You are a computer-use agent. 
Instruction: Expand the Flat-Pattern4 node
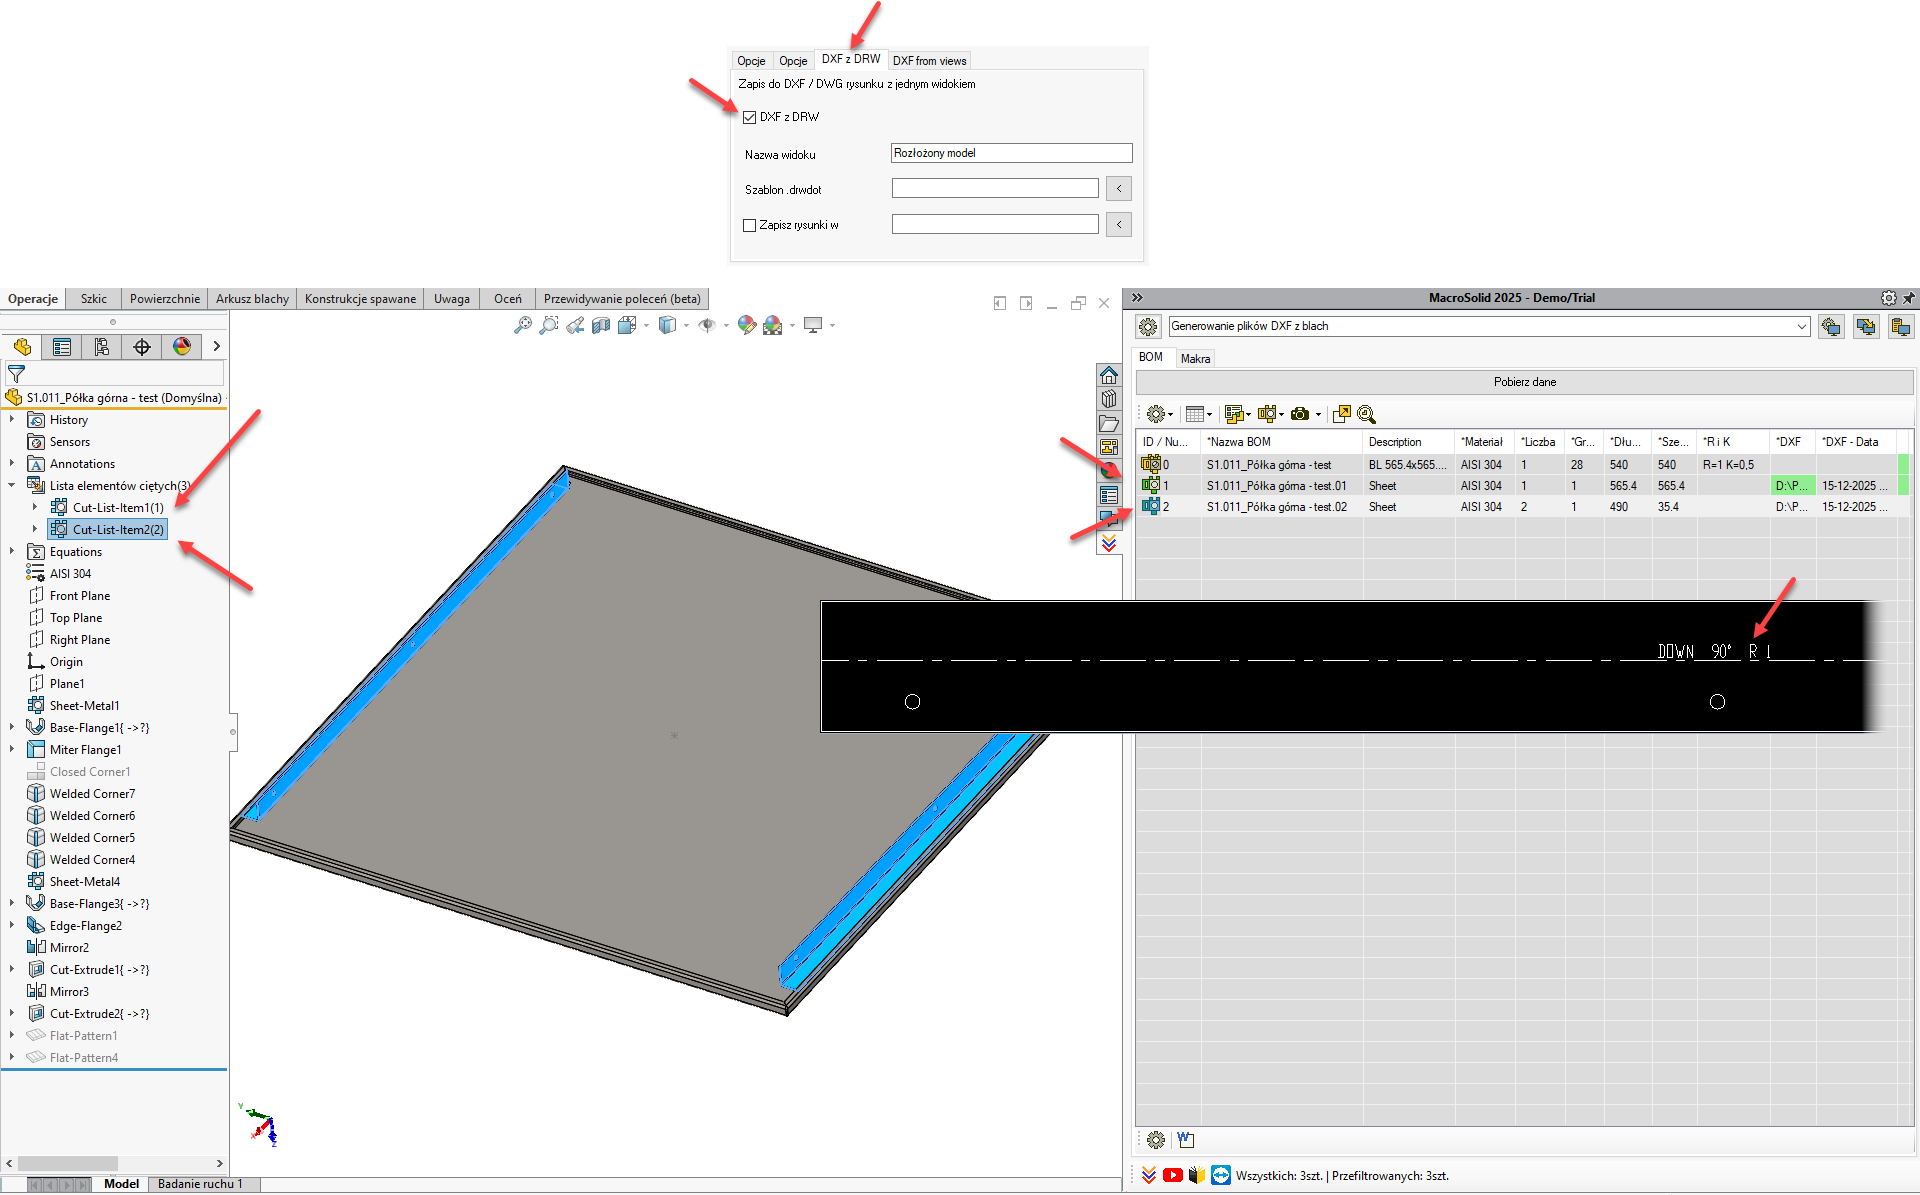(12, 1058)
